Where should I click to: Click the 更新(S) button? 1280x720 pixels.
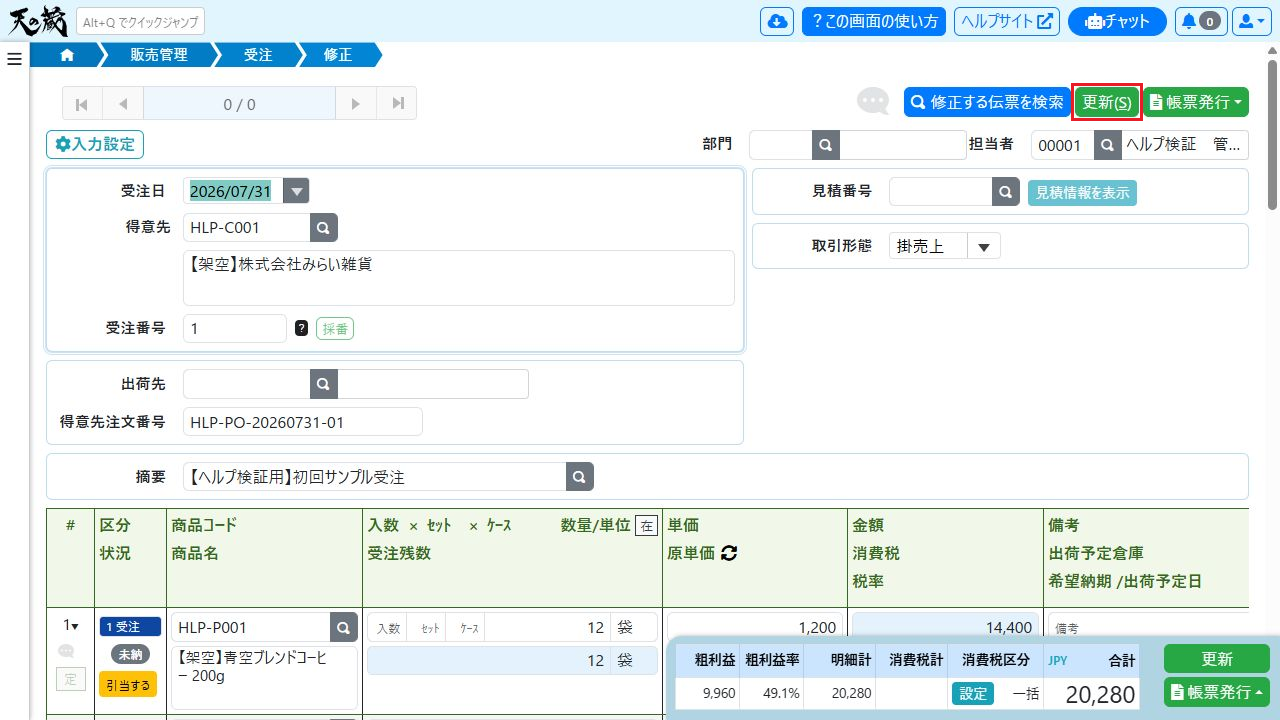(1107, 102)
